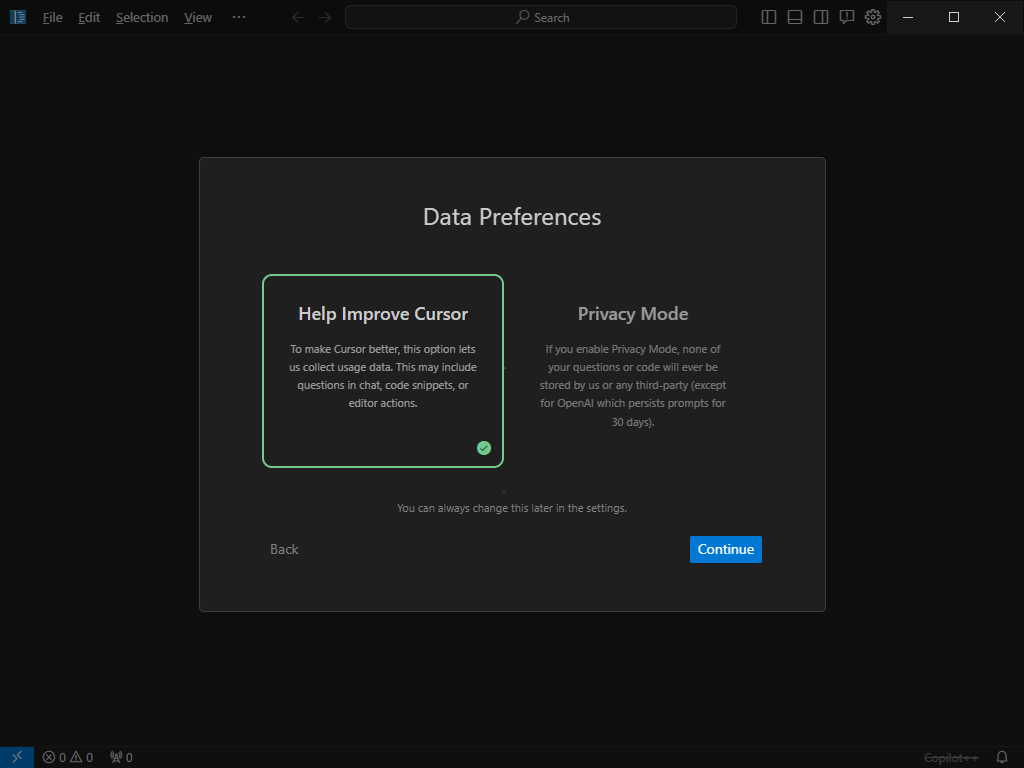Select the Privacy Mode option
This screenshot has height=768, width=1024.
point(633,371)
